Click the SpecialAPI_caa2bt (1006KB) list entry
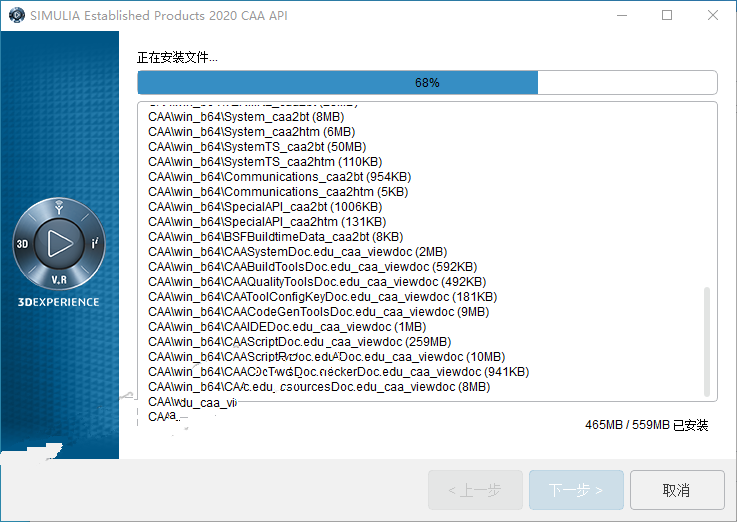The width and height of the screenshot is (737, 522). 265,207
